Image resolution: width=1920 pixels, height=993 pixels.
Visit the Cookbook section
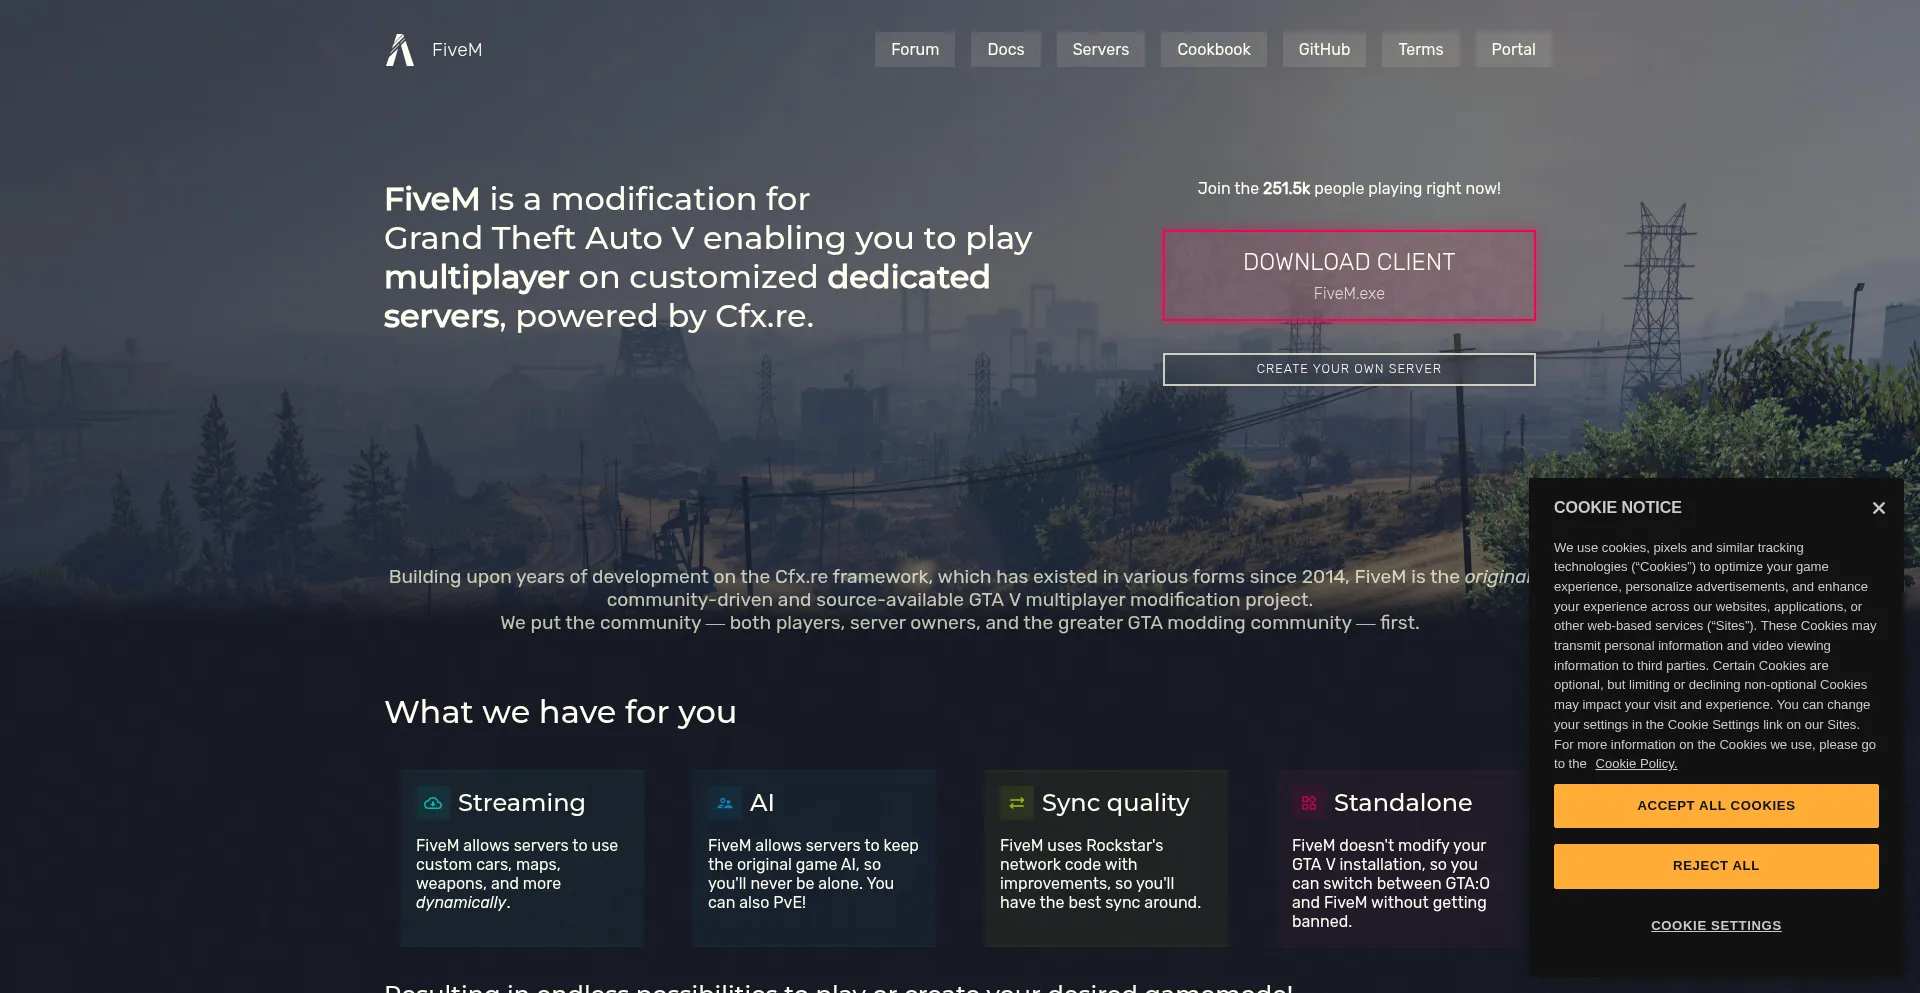(1213, 50)
